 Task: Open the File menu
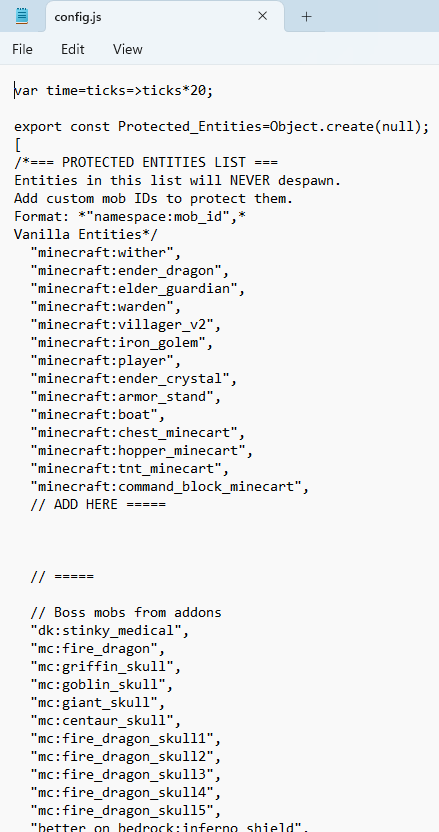(x=22, y=49)
